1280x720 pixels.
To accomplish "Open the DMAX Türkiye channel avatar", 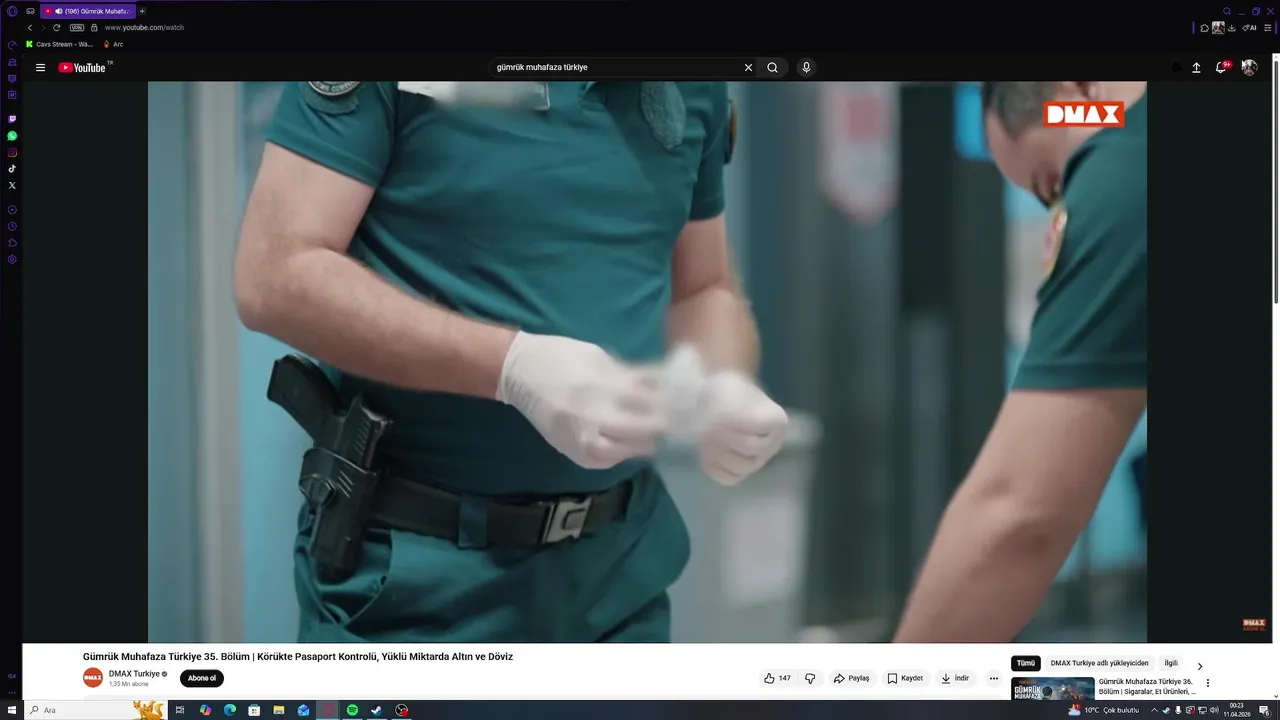I will tap(93, 678).
